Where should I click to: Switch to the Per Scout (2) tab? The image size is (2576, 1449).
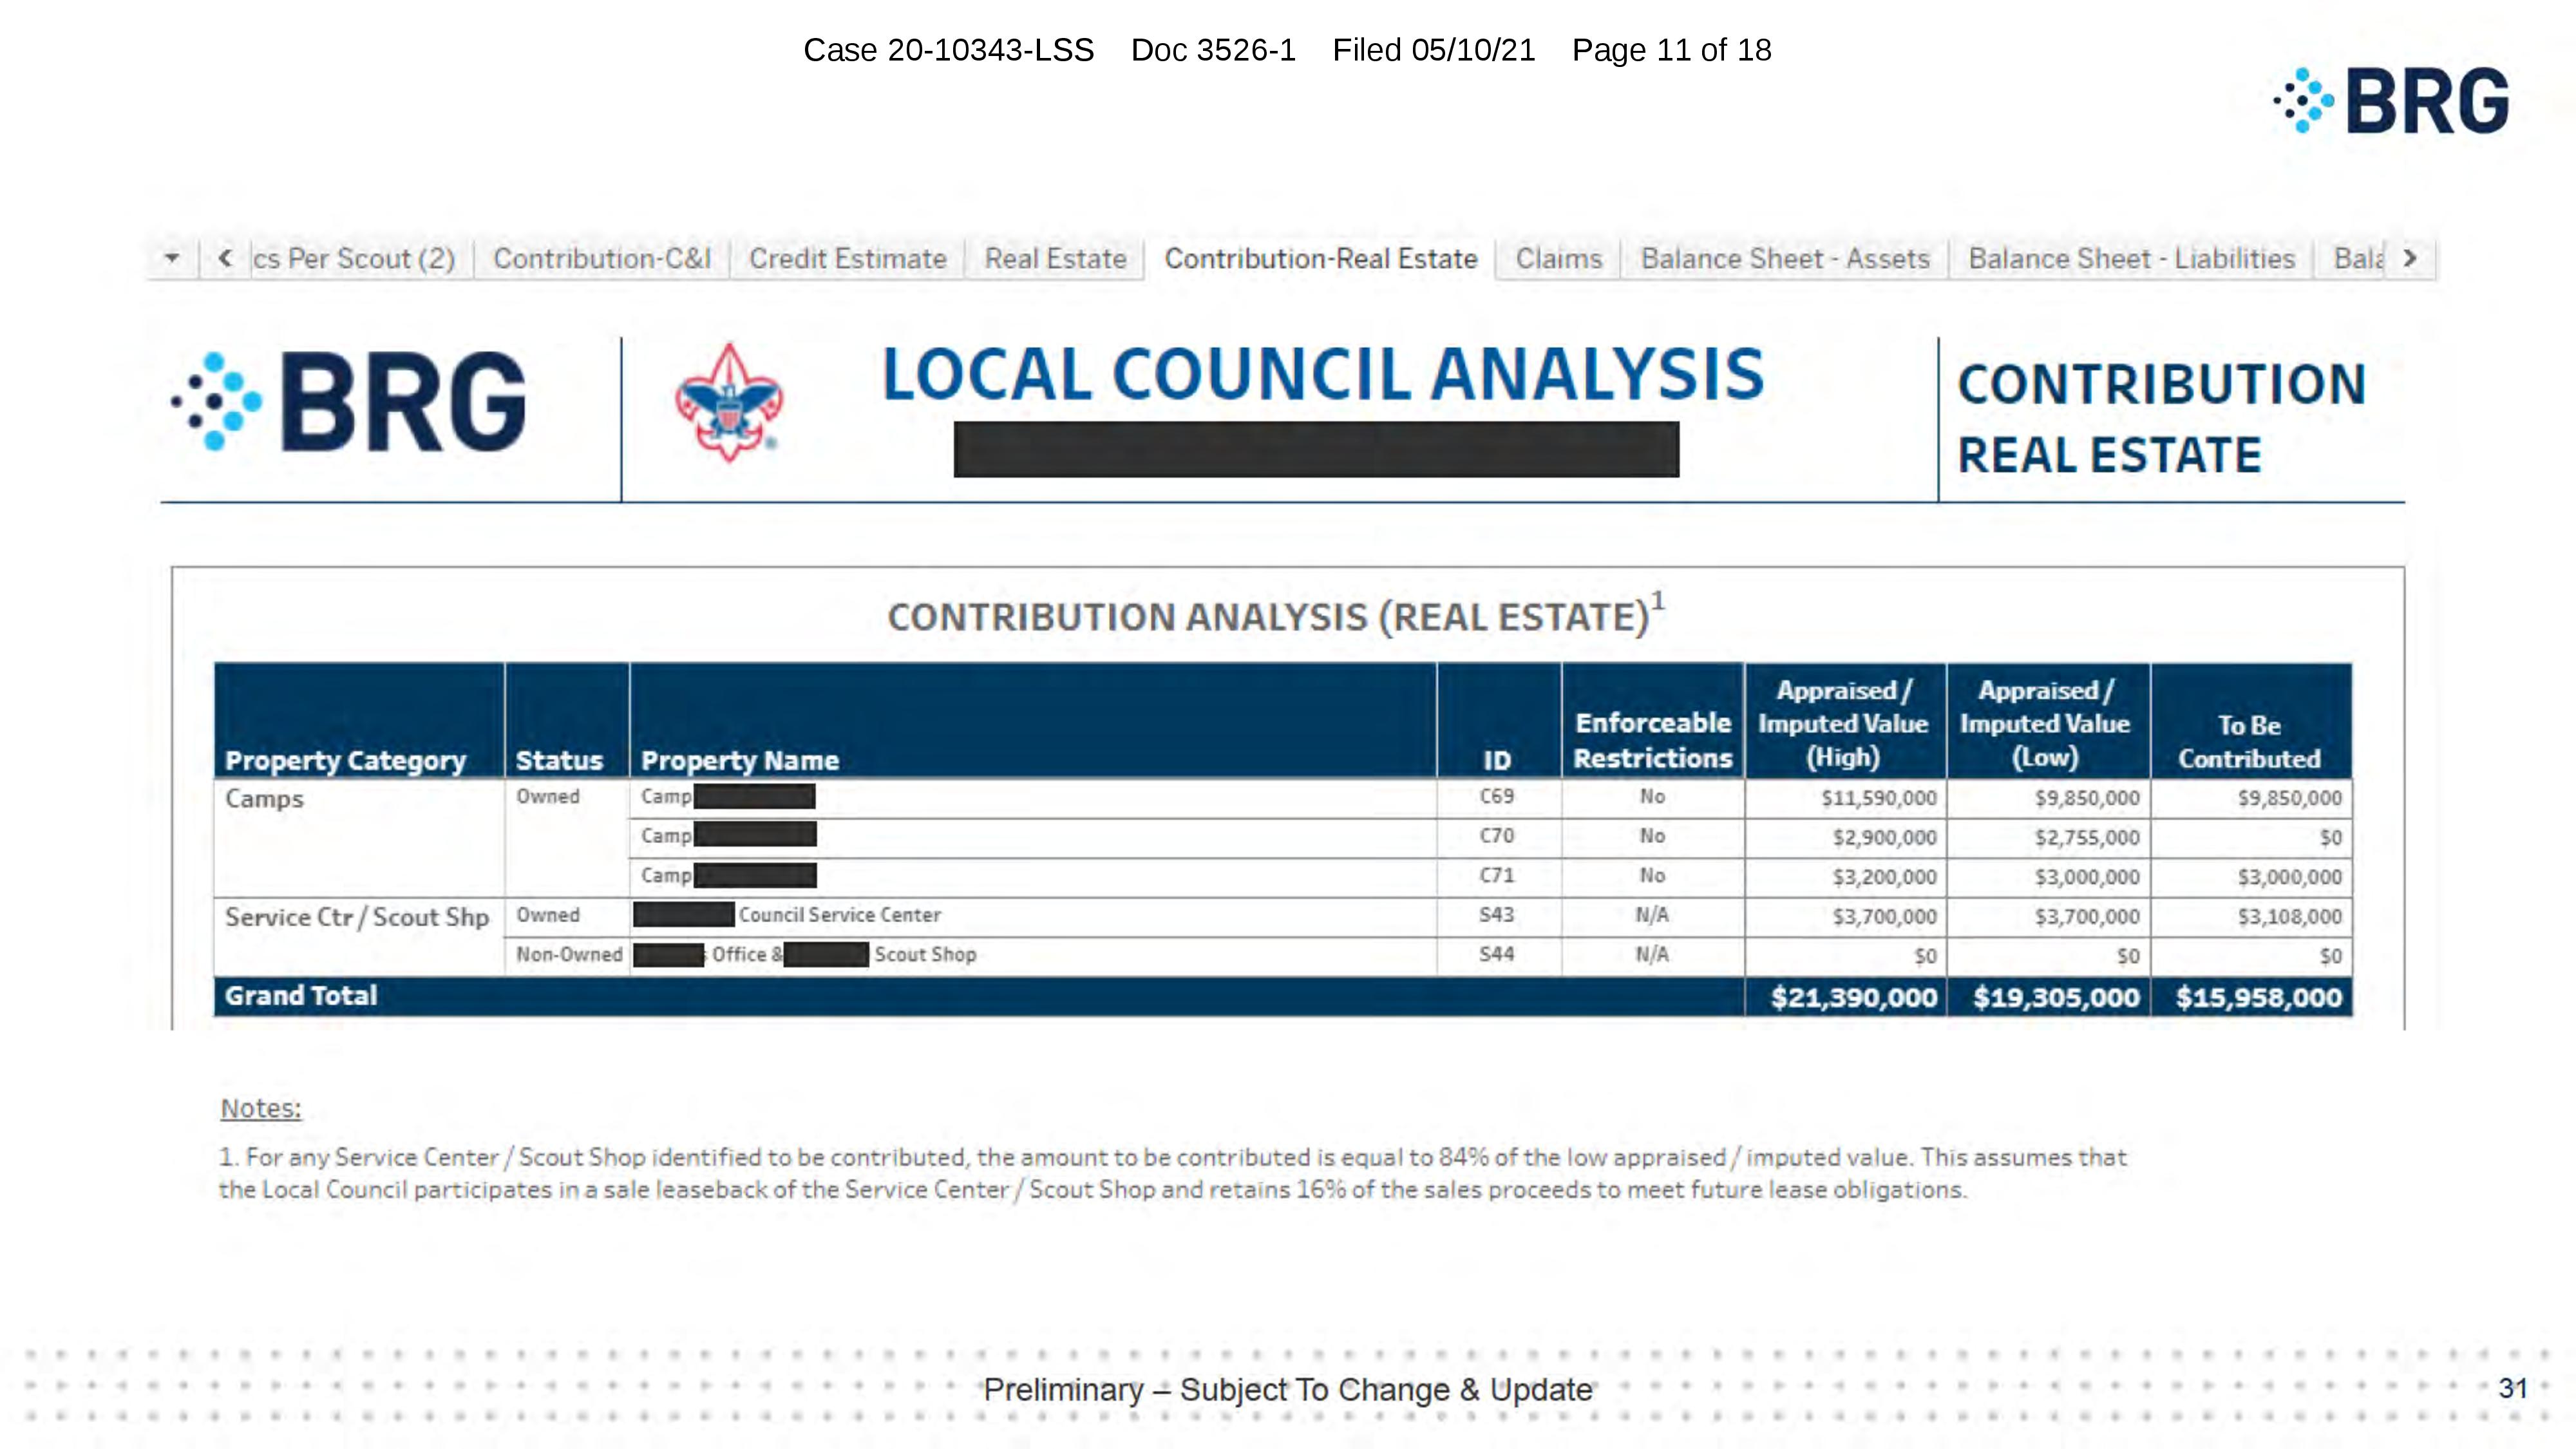pyautogui.click(x=353, y=258)
